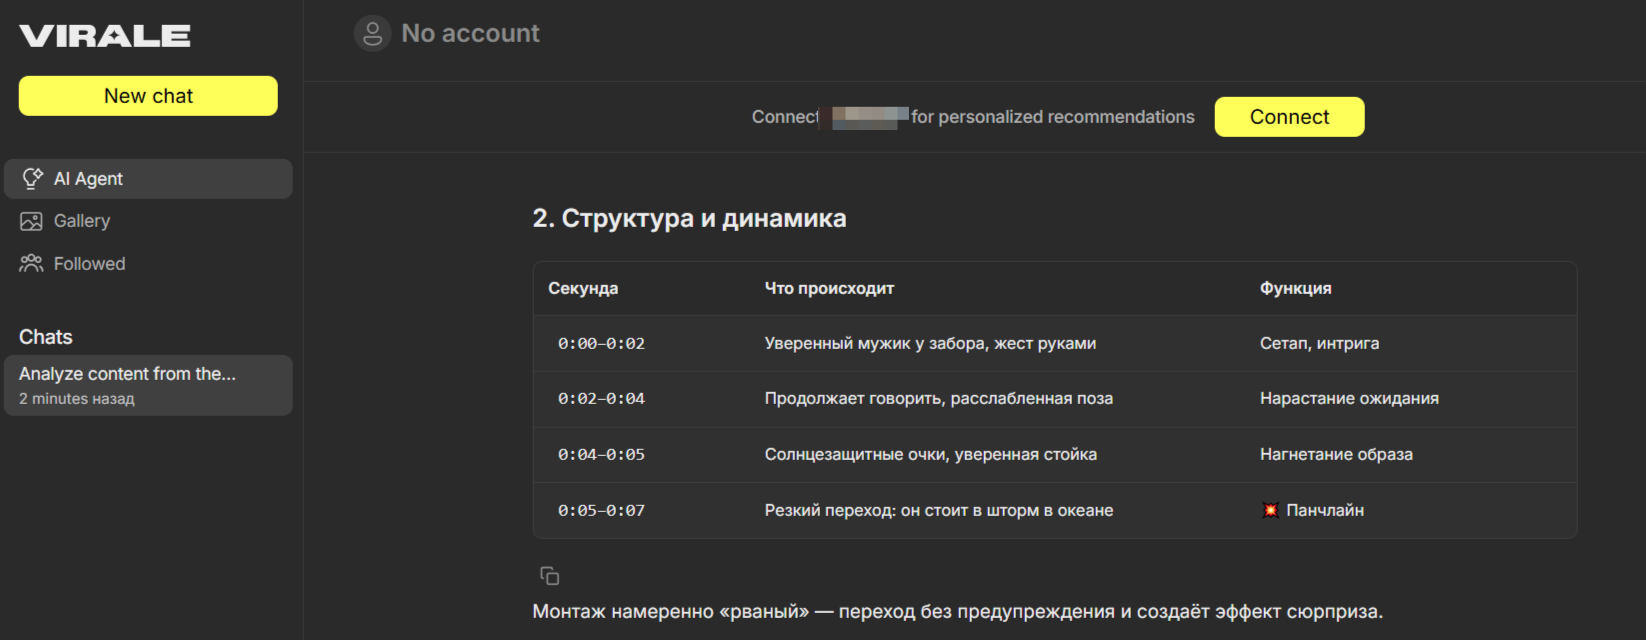Click the Секунда column header
The image size is (1646, 640).
583,288
